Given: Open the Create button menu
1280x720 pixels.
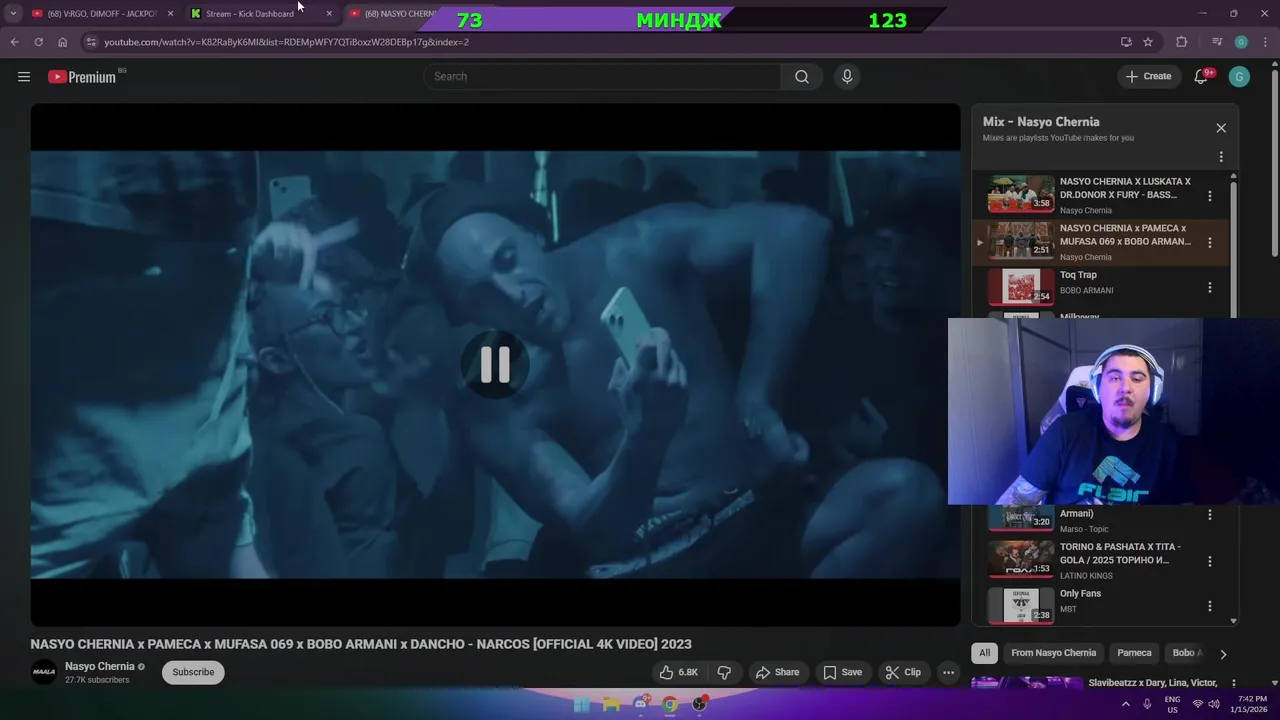Looking at the screenshot, I should [x=1148, y=76].
